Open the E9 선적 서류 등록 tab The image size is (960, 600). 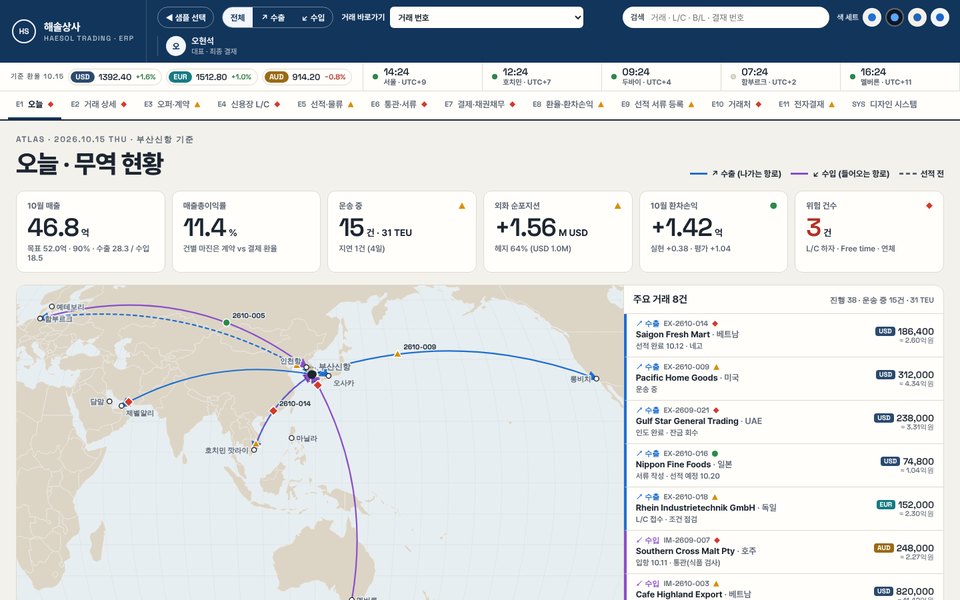pos(658,105)
